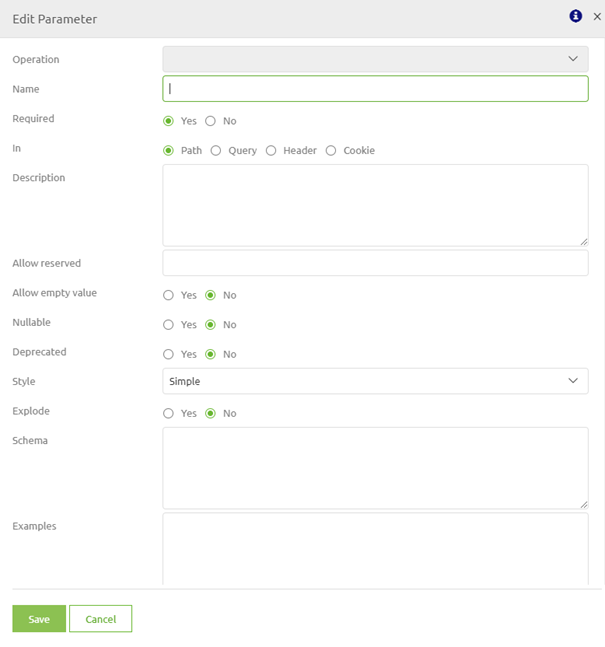
Task: Click the Cancel button
Action: (101, 619)
